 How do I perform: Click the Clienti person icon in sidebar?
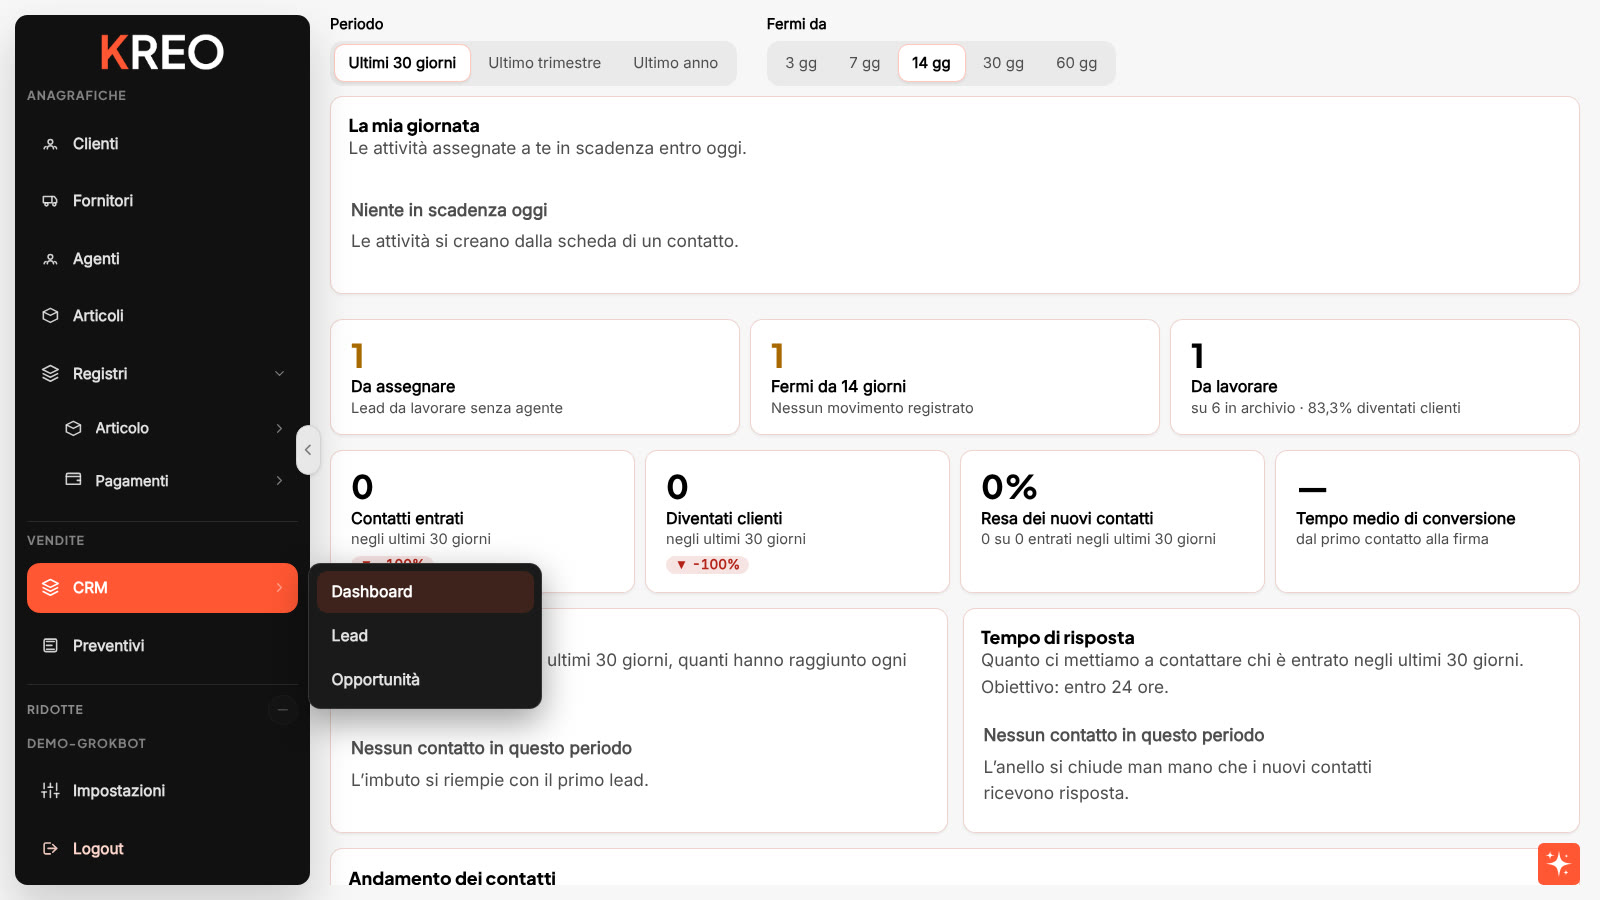[50, 144]
